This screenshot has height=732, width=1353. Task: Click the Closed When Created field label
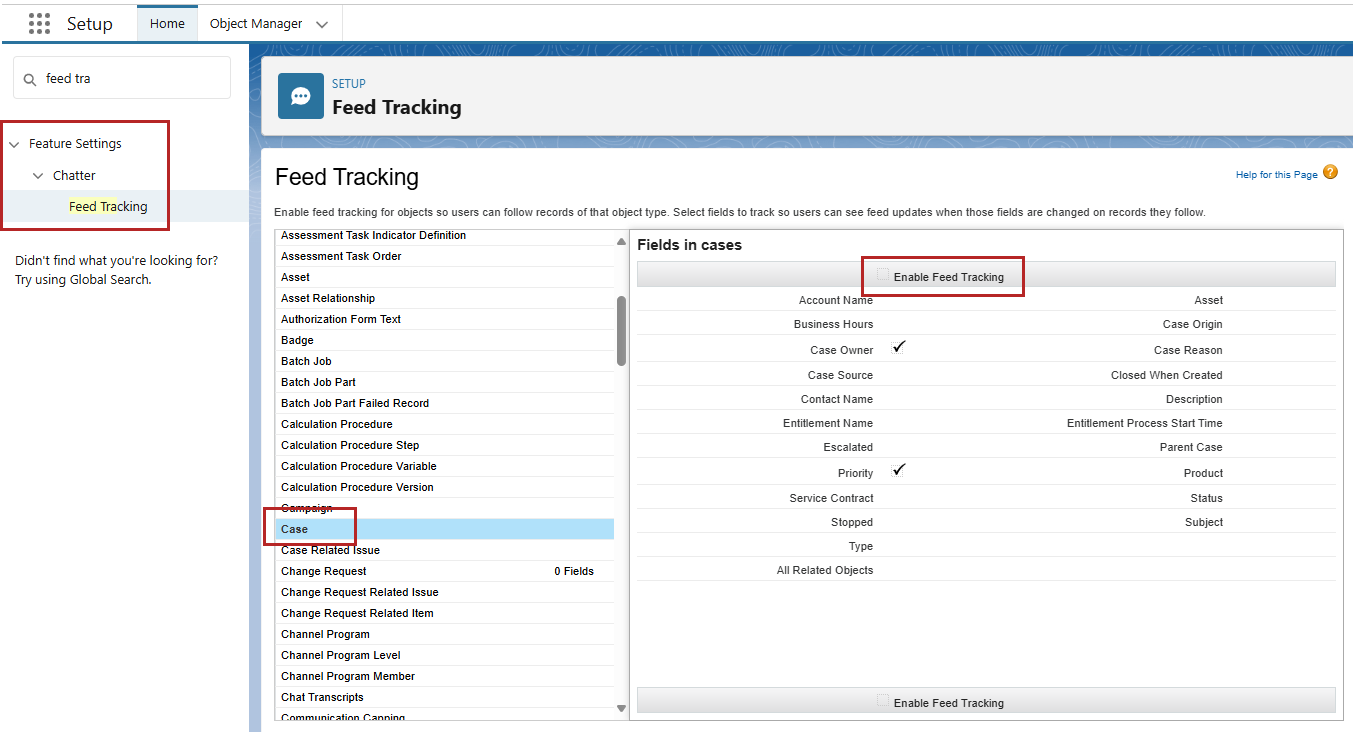tap(1167, 375)
